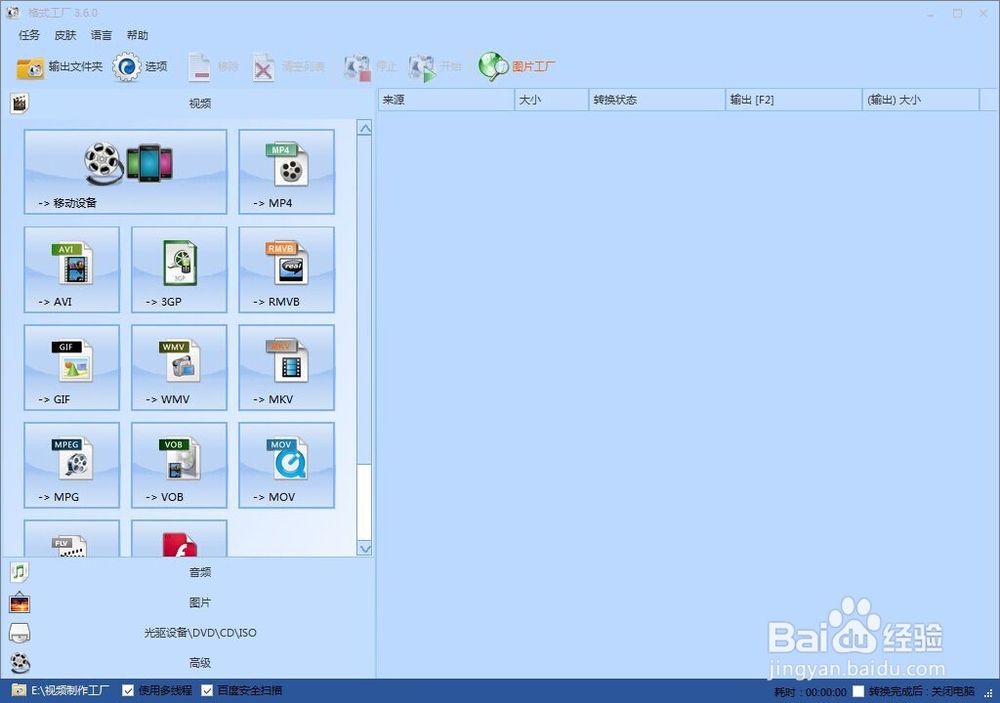1000x703 pixels.
Task: Click the scroll down arrow in format list
Action: click(x=365, y=549)
